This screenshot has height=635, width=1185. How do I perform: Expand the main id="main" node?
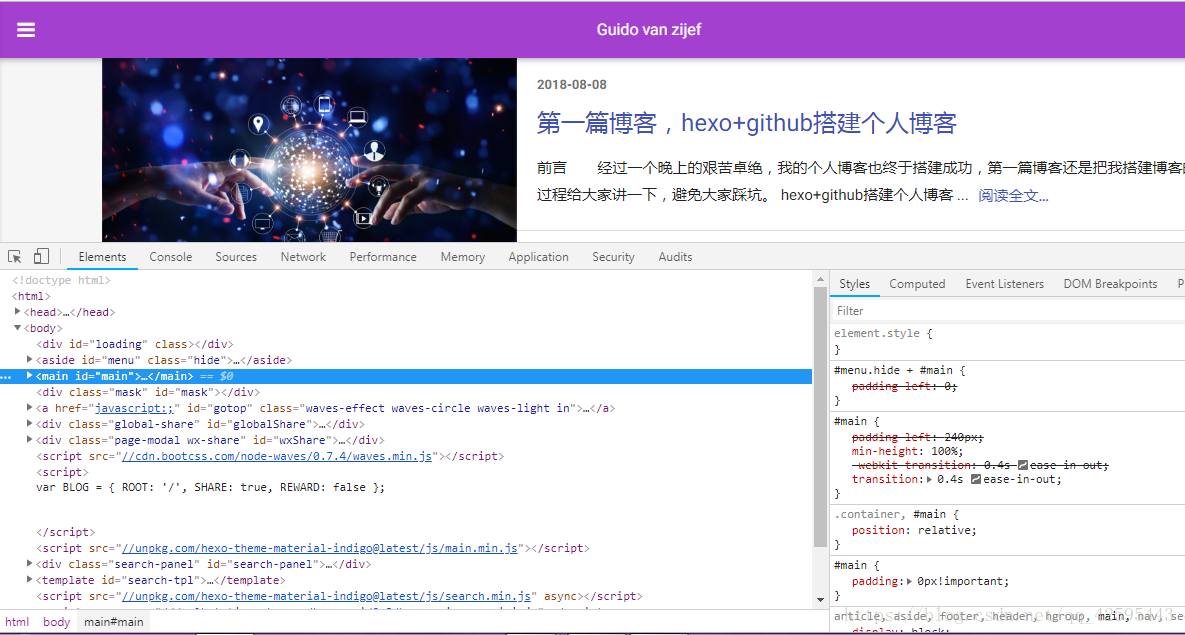tap(29, 376)
